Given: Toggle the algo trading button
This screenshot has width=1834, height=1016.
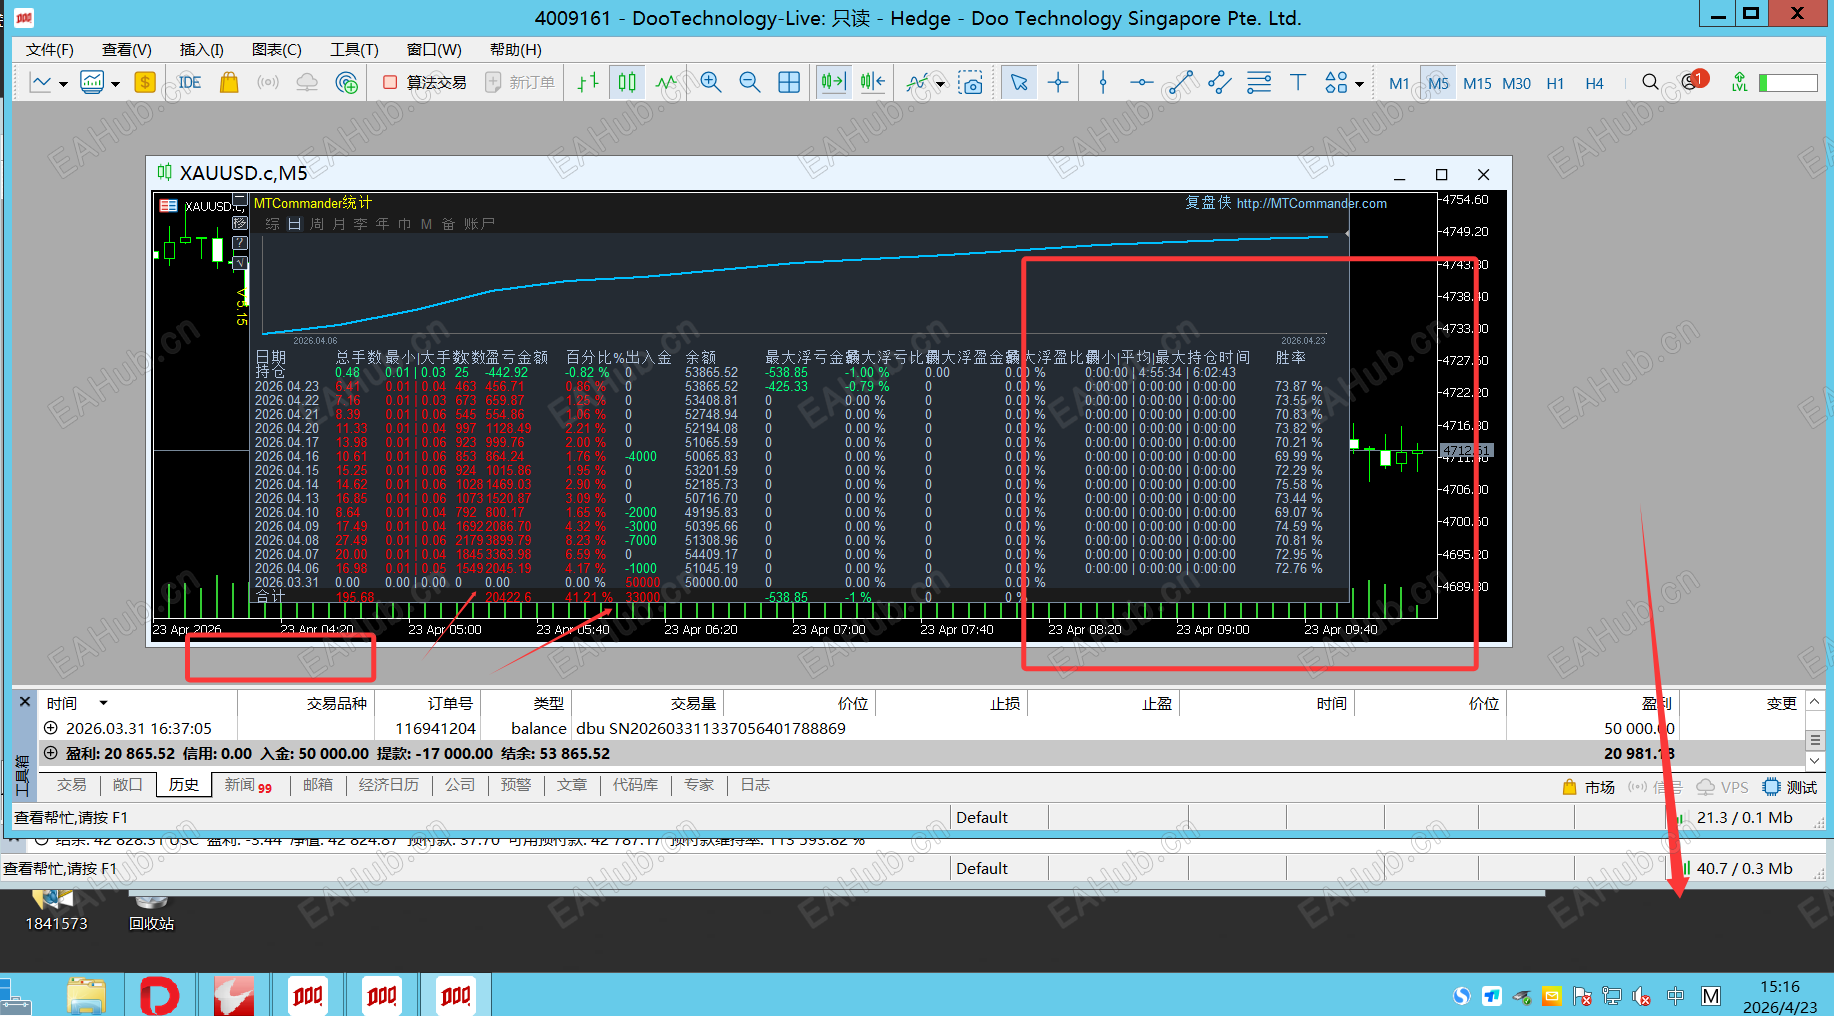Looking at the screenshot, I should (x=425, y=83).
